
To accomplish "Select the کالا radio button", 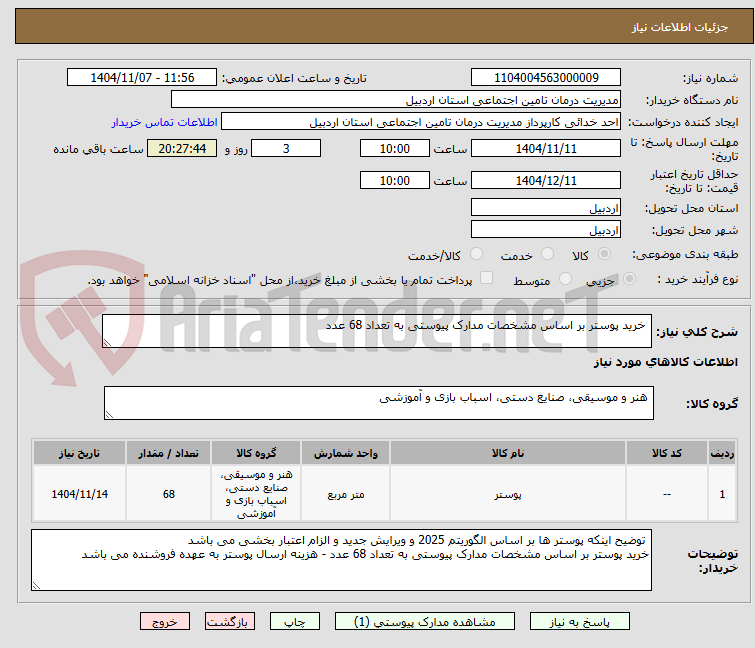I will pos(604,254).
